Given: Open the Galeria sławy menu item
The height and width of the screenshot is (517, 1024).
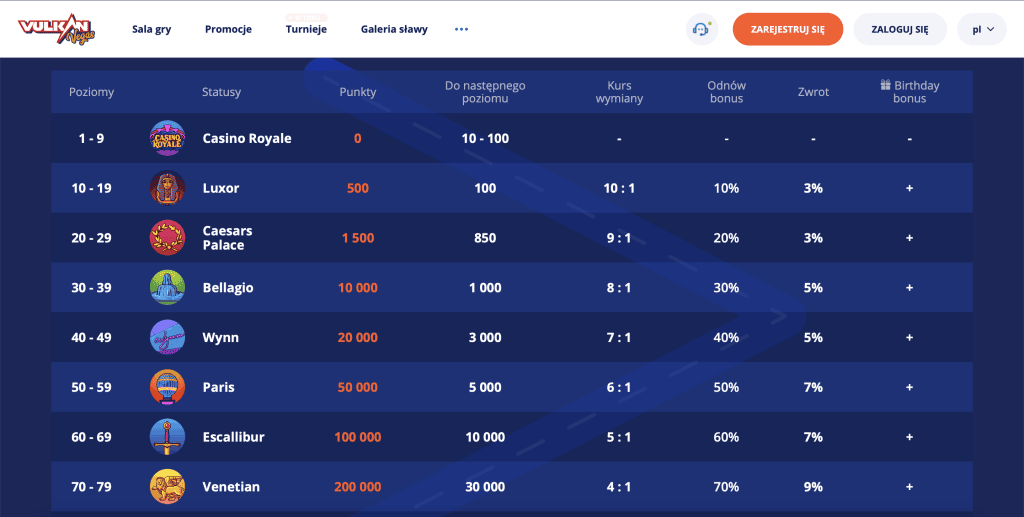Looking at the screenshot, I should point(394,29).
